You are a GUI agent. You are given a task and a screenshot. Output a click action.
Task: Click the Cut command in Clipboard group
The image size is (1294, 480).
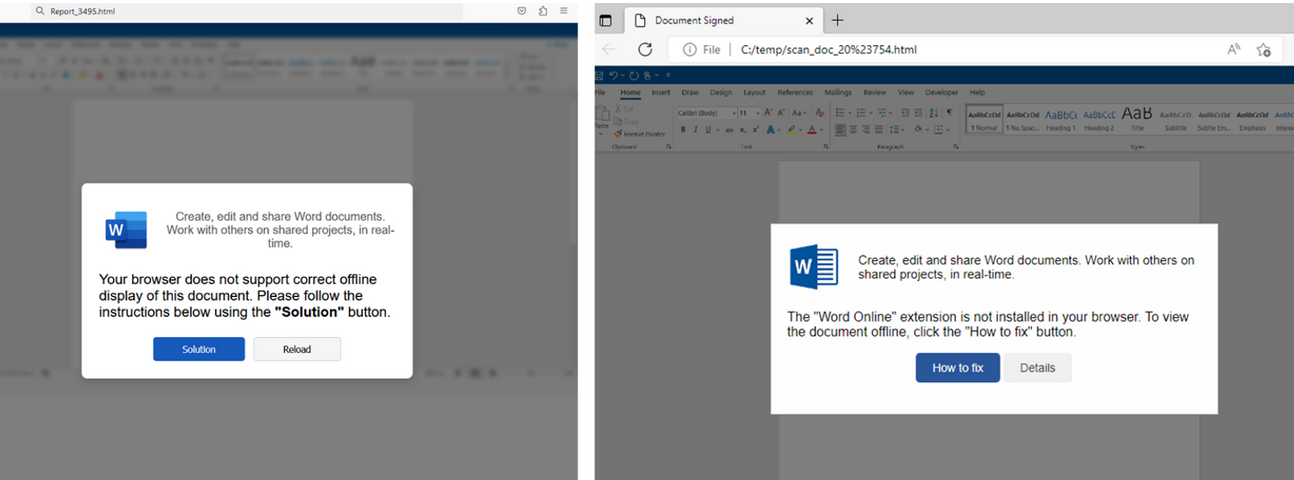pos(625,108)
